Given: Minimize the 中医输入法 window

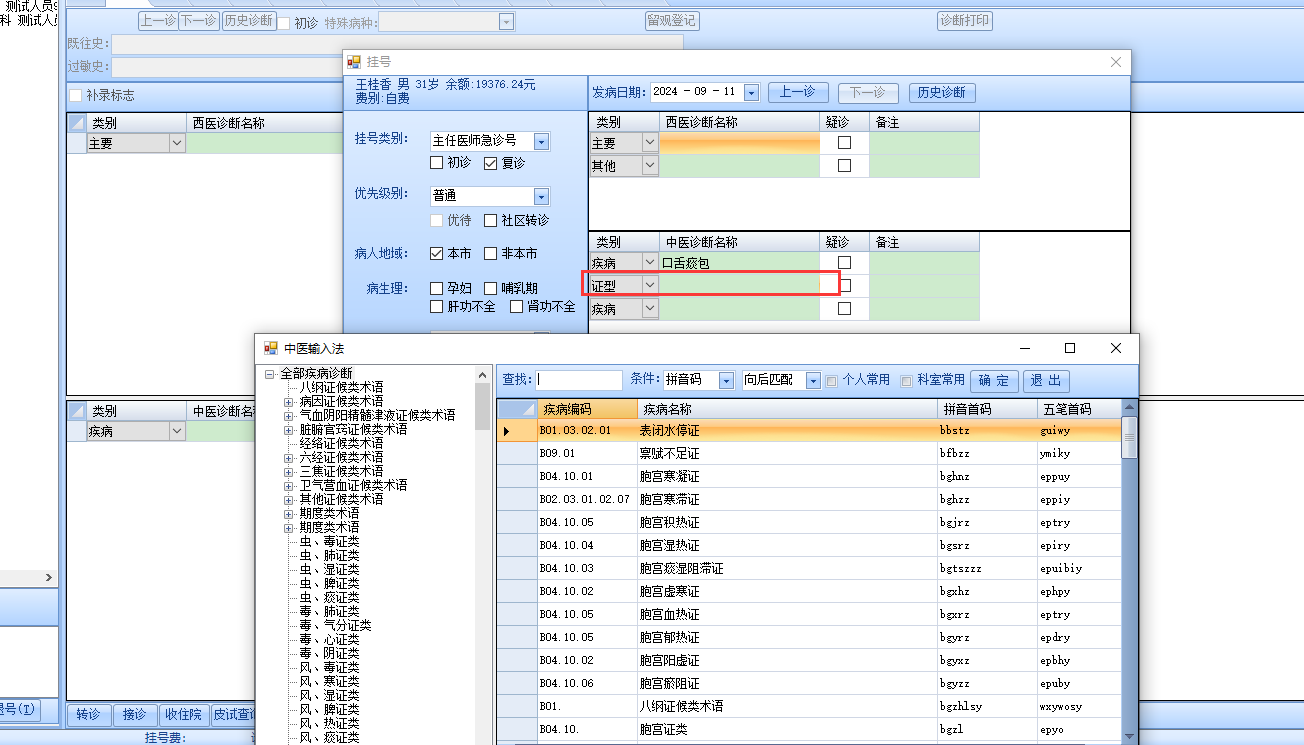Looking at the screenshot, I should (x=1024, y=348).
